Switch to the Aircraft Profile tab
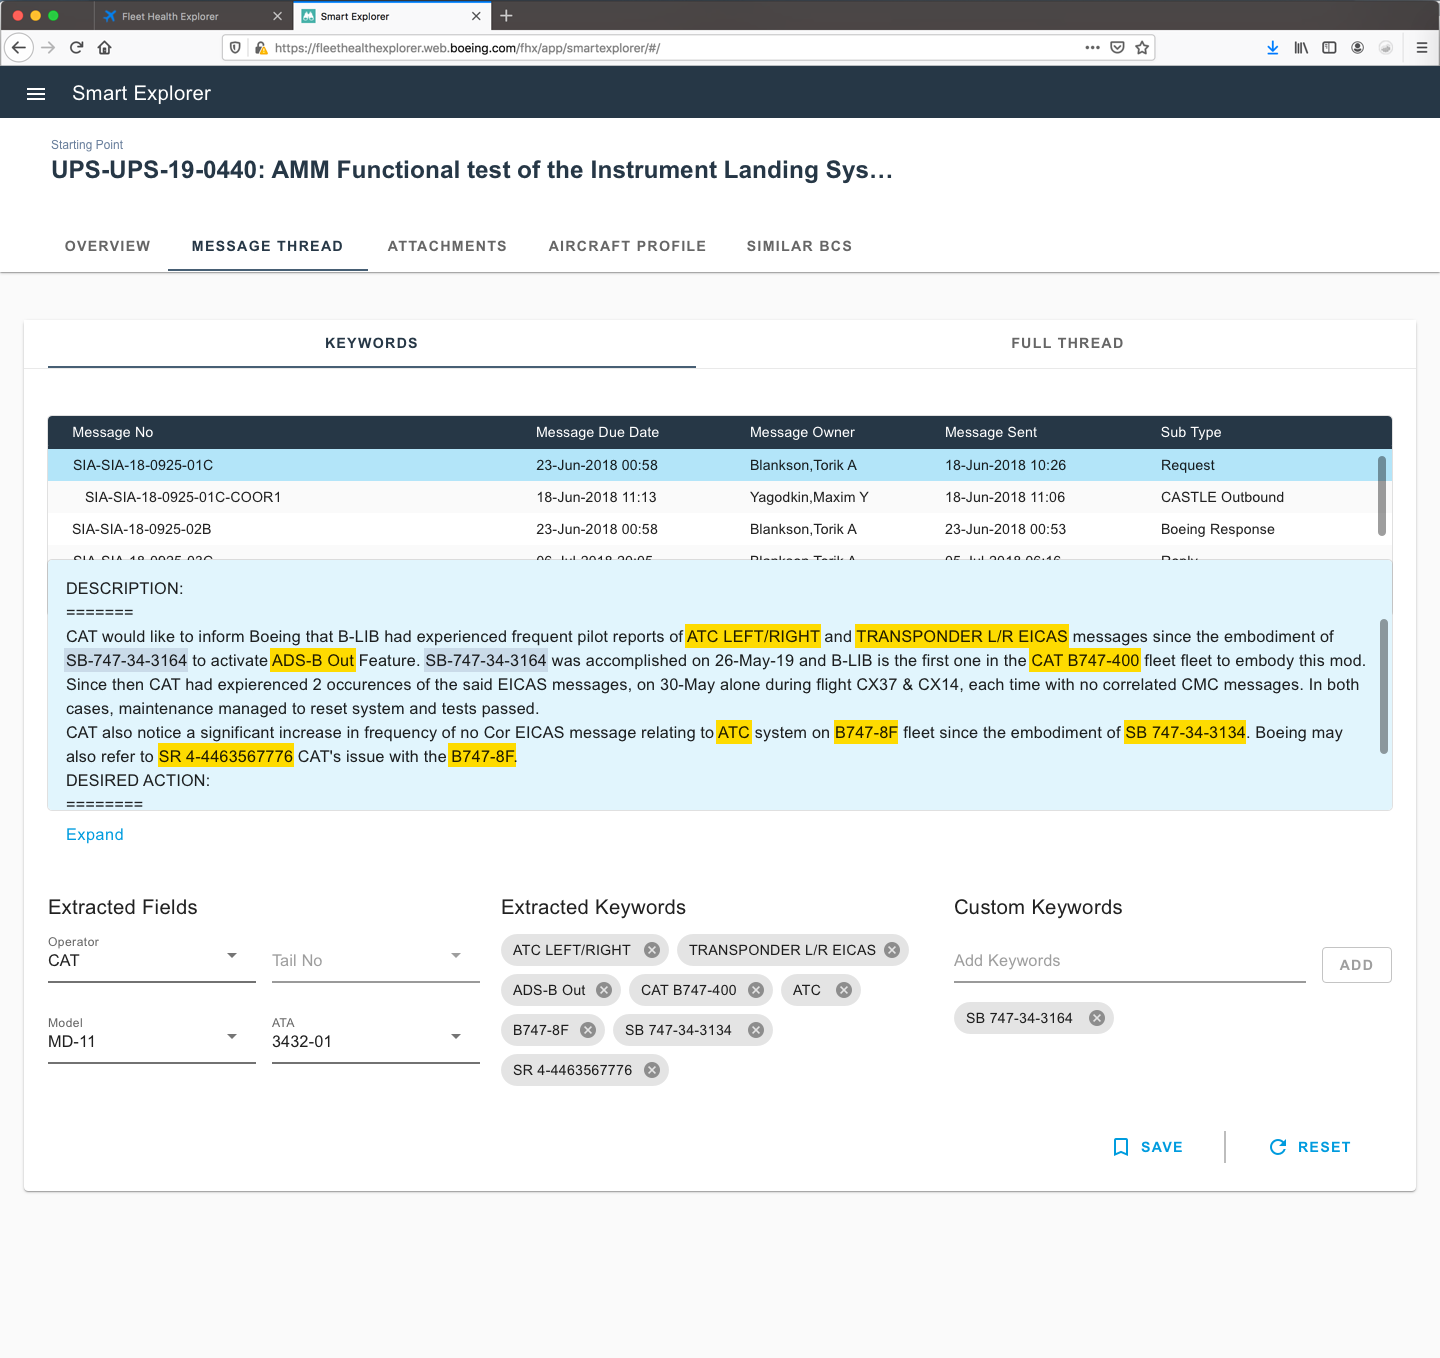The height and width of the screenshot is (1358, 1440). (x=627, y=246)
